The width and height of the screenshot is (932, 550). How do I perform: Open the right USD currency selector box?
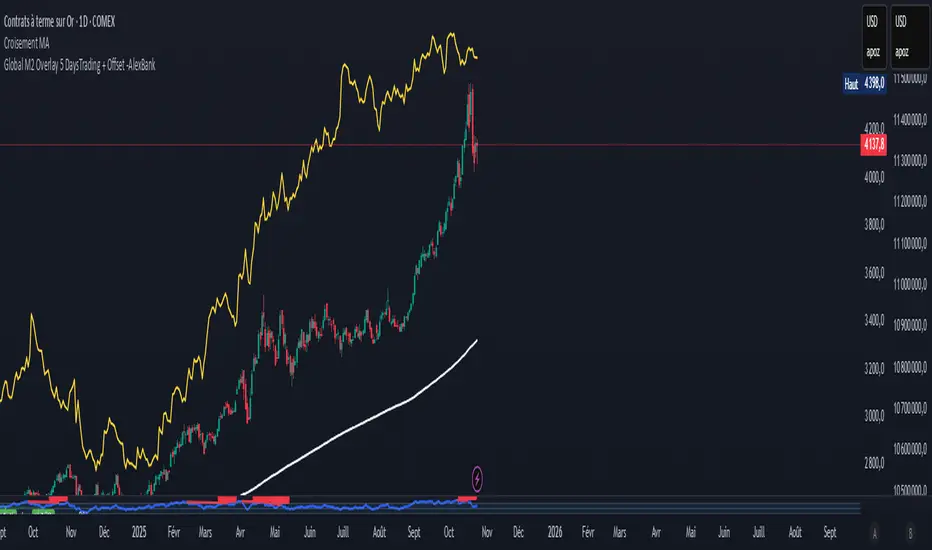click(909, 37)
